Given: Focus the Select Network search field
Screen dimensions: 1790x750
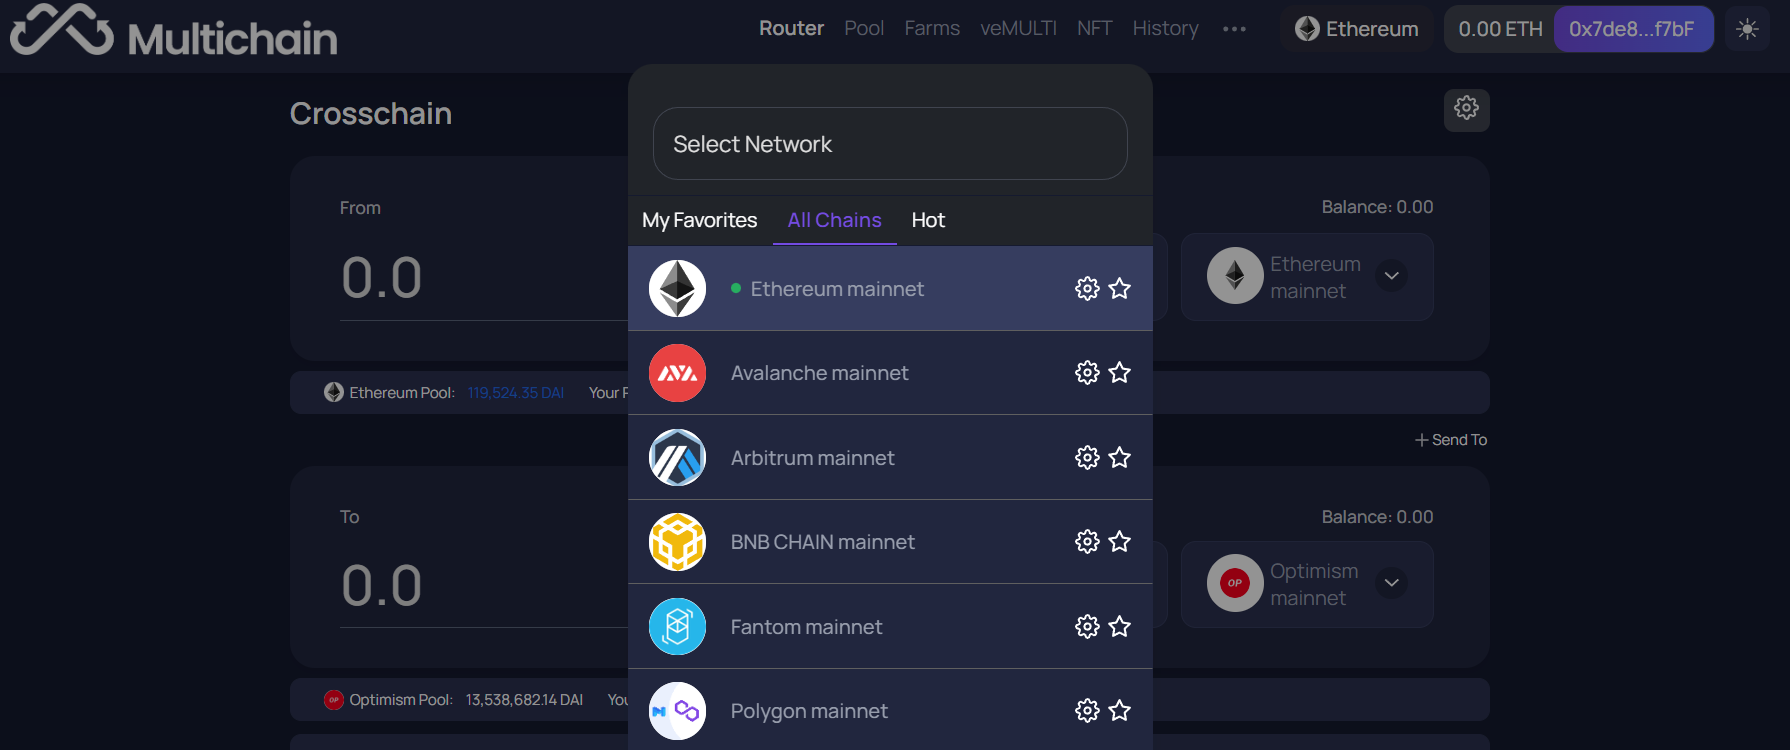Looking at the screenshot, I should click(x=890, y=144).
